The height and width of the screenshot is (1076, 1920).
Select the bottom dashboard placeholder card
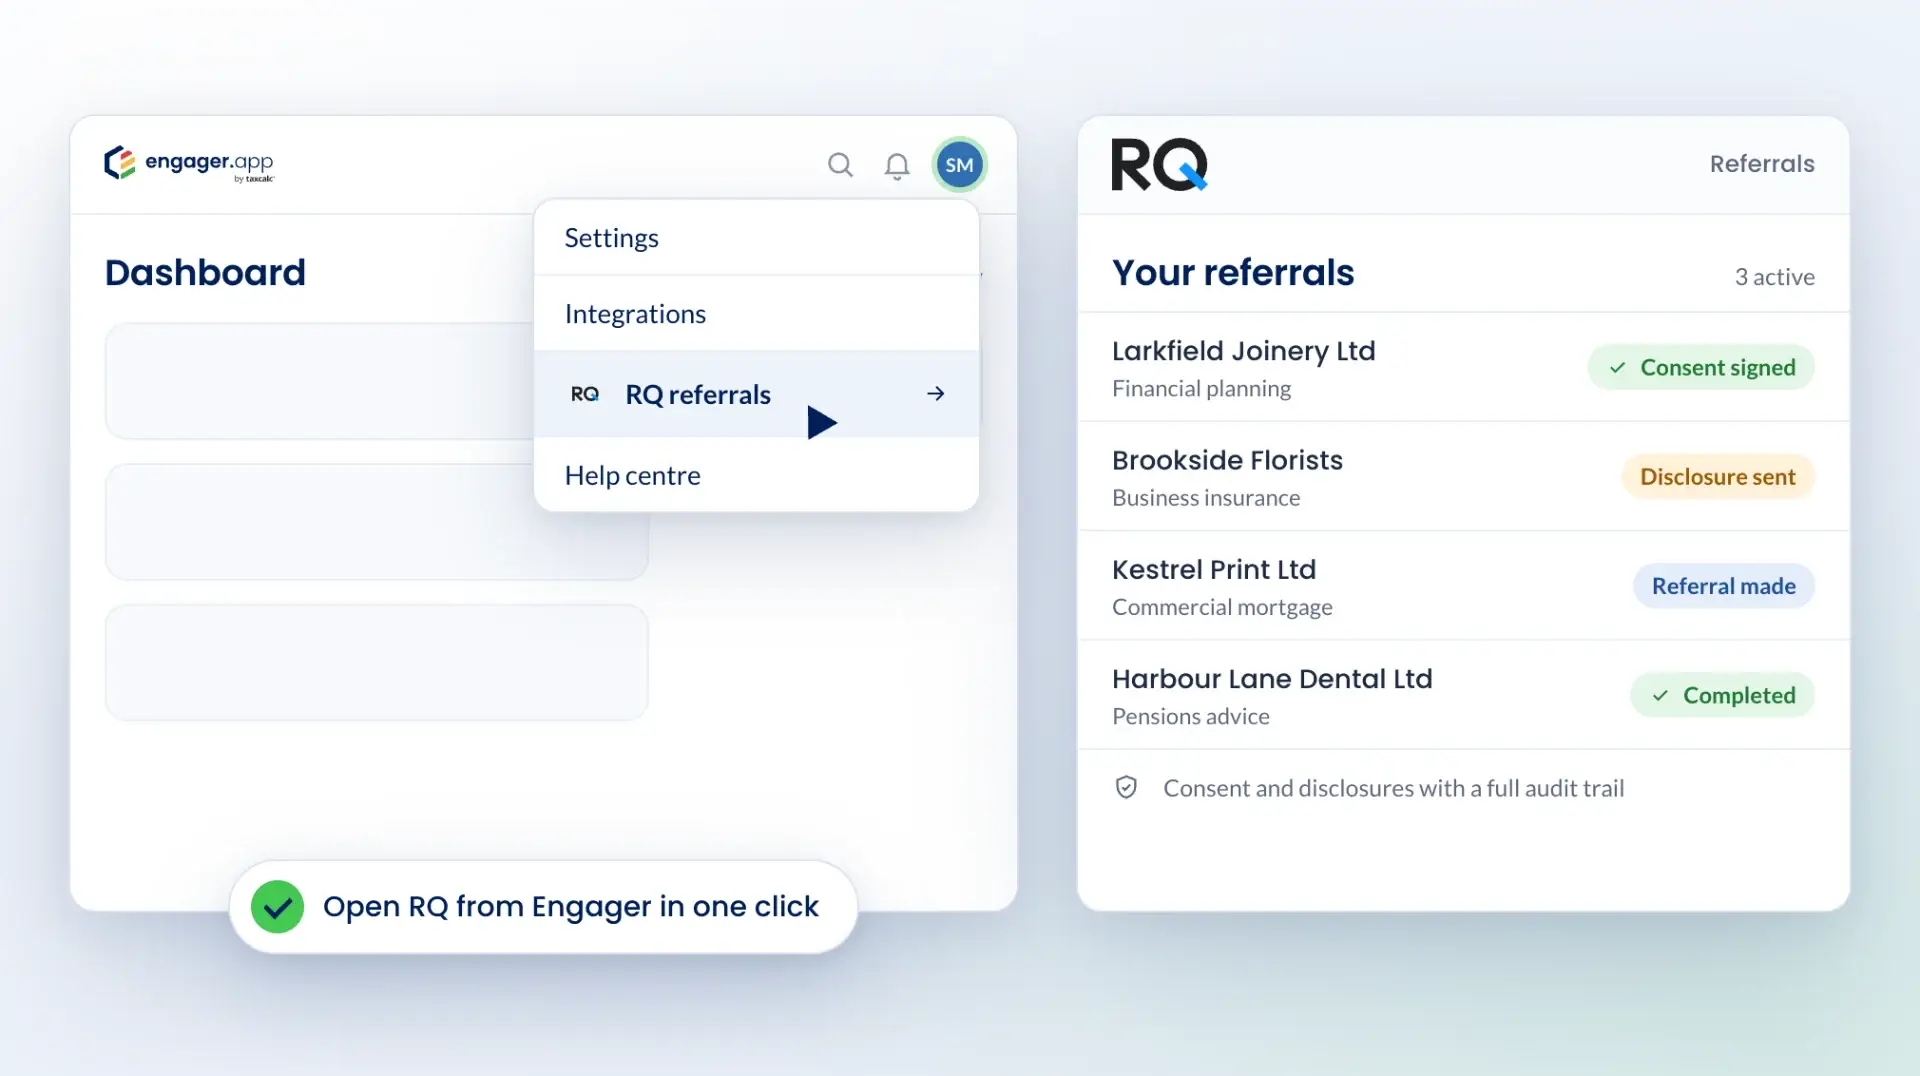tap(376, 662)
